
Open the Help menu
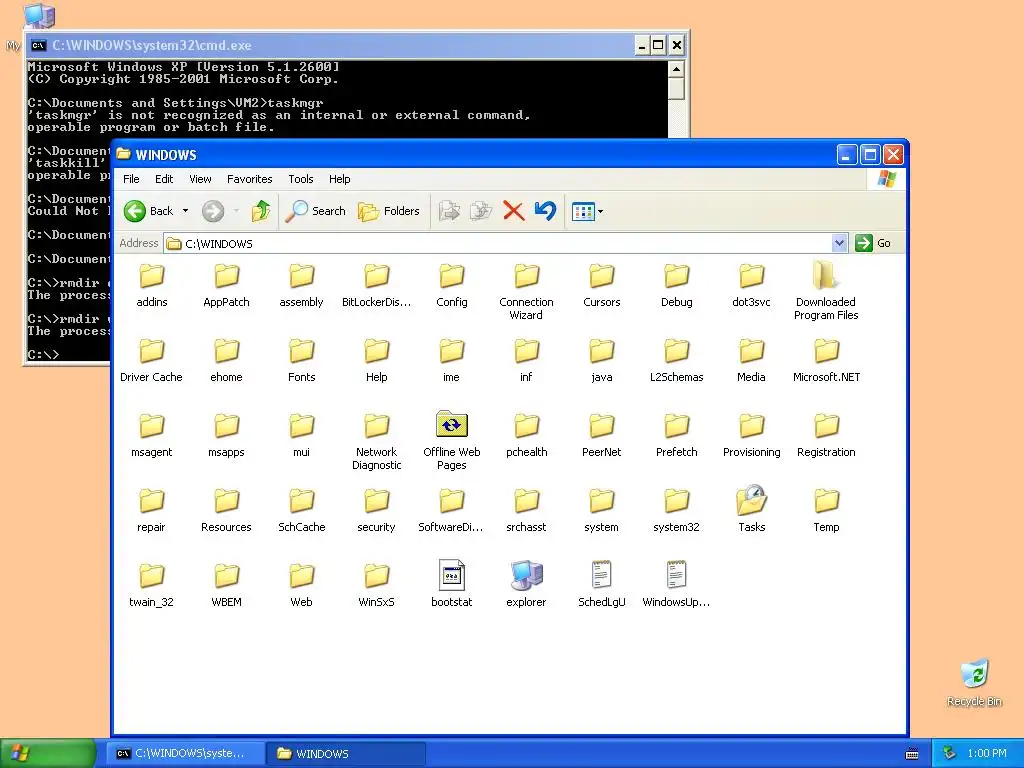339,179
